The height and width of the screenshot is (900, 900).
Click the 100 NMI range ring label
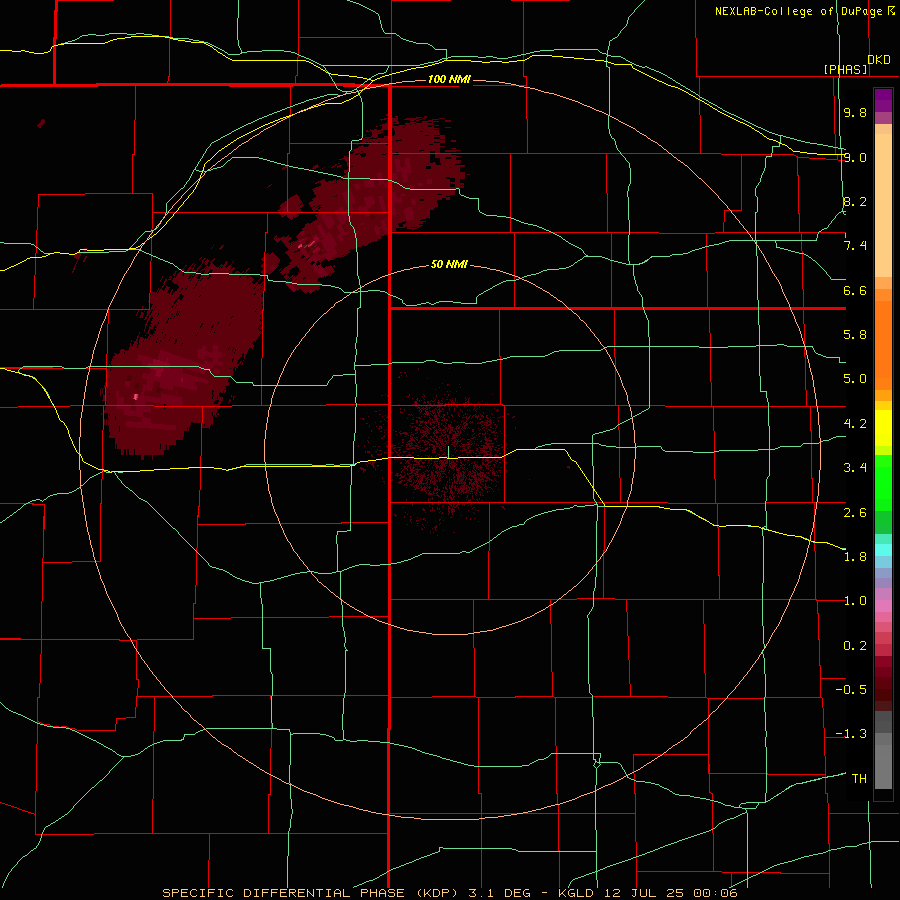click(x=449, y=79)
